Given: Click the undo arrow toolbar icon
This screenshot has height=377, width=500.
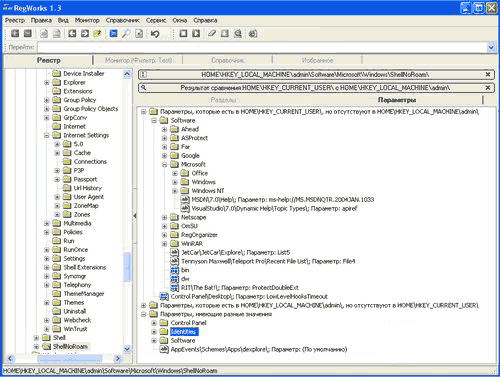Looking at the screenshot, I should click(x=155, y=33).
